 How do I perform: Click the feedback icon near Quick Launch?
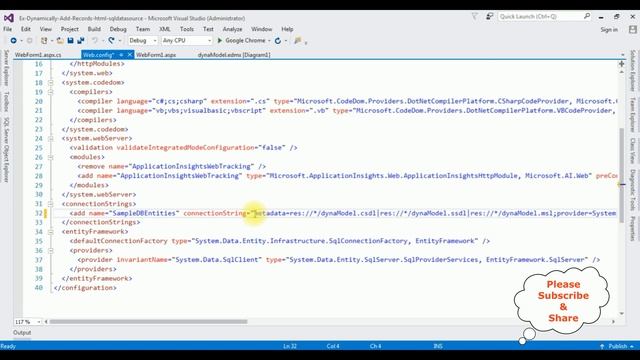489,16
